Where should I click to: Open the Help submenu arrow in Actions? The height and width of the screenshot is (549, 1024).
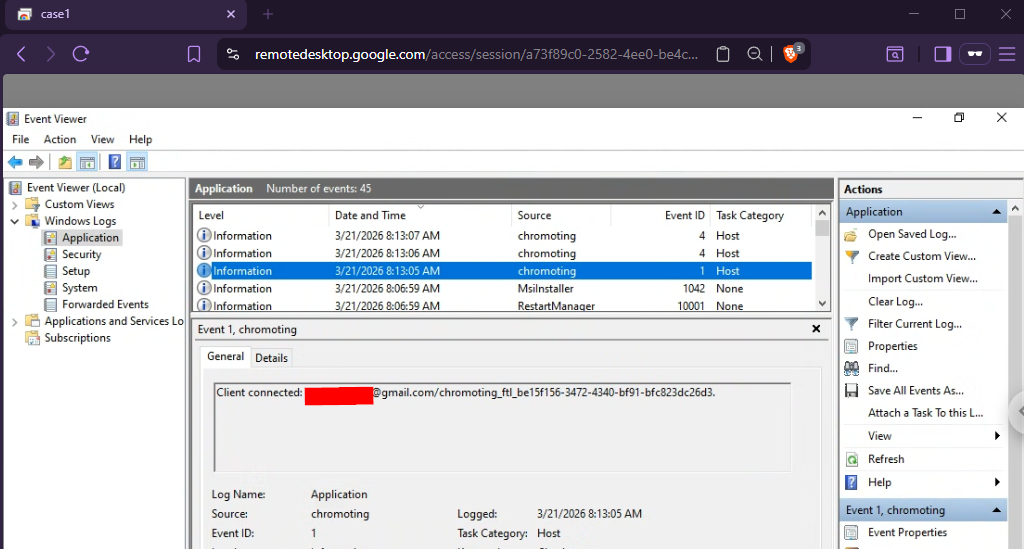tap(997, 482)
